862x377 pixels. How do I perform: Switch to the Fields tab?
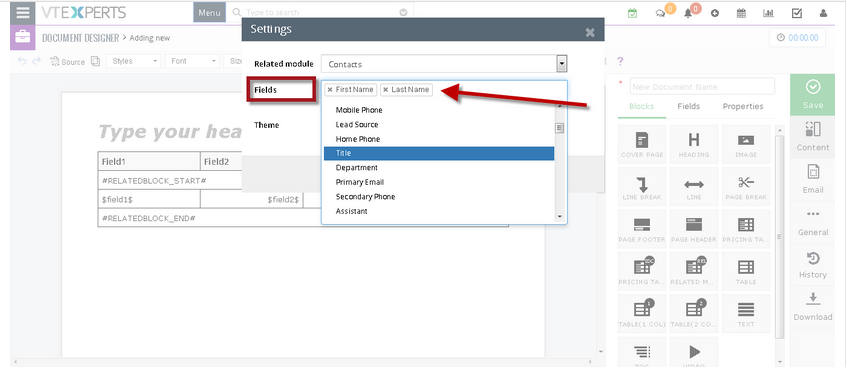click(x=688, y=106)
